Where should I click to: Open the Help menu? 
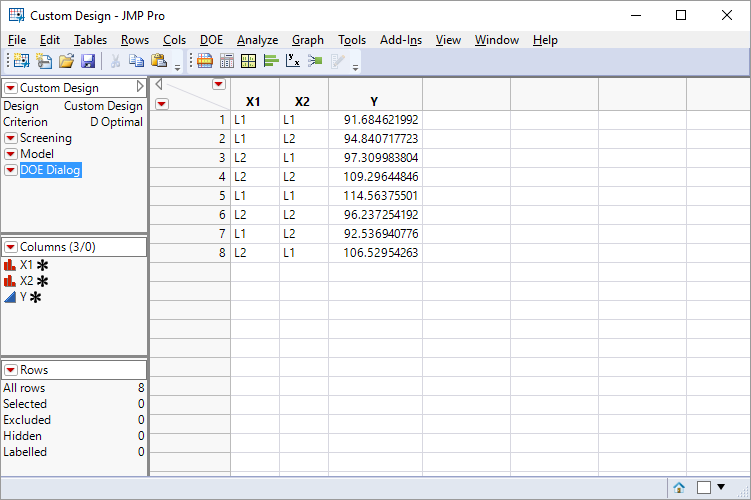545,40
